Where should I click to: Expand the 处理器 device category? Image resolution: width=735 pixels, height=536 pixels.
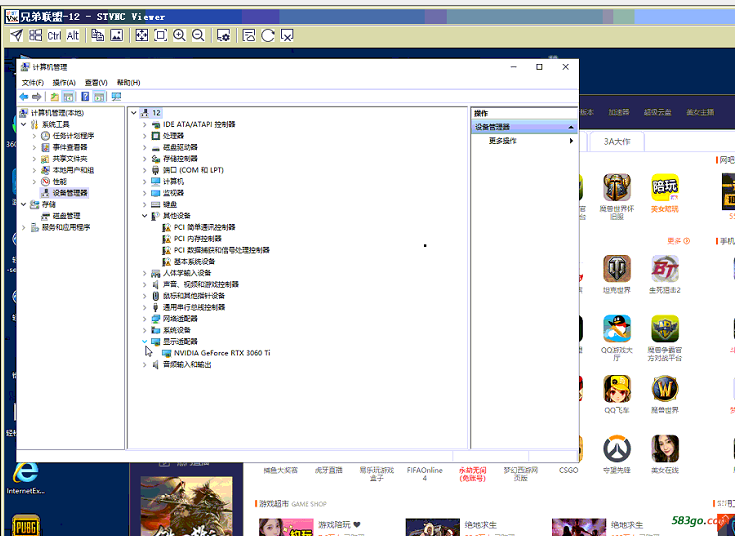pyautogui.click(x=144, y=136)
